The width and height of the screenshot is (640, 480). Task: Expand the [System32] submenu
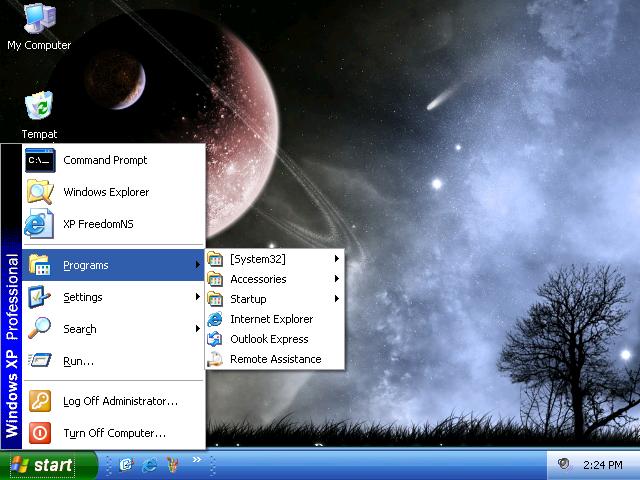click(x=272, y=259)
